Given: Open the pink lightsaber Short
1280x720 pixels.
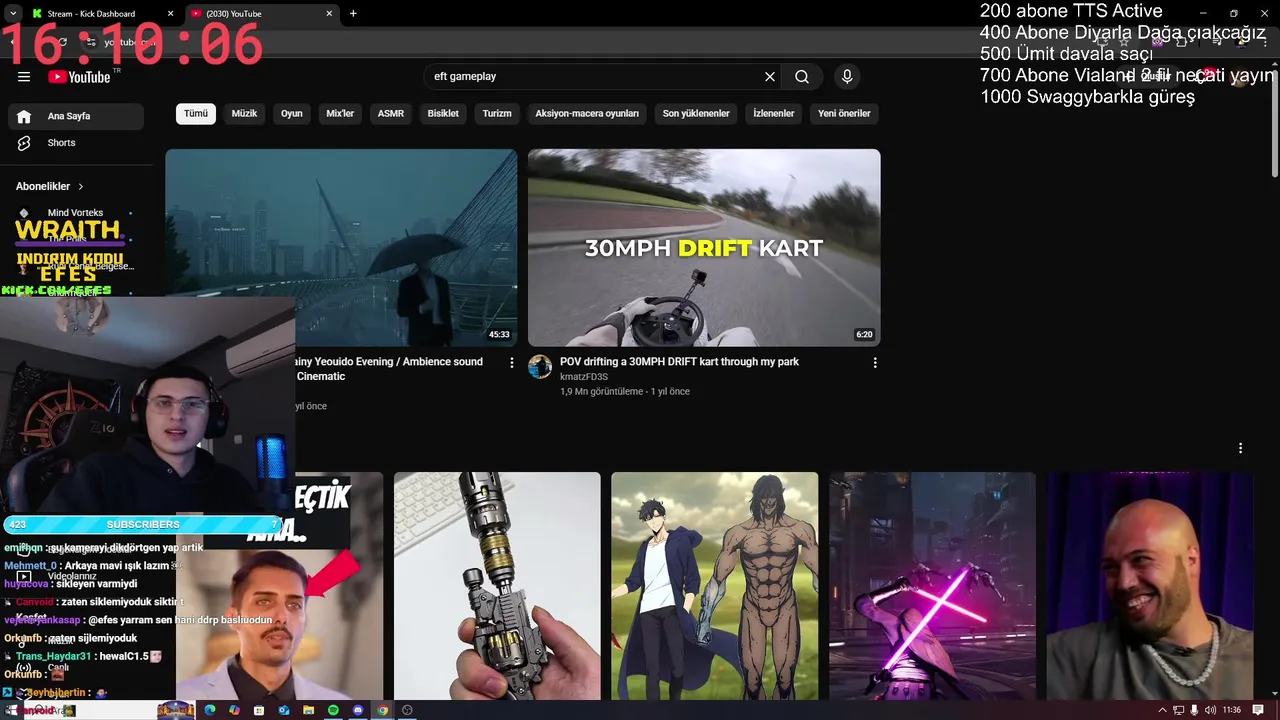Looking at the screenshot, I should (932, 586).
